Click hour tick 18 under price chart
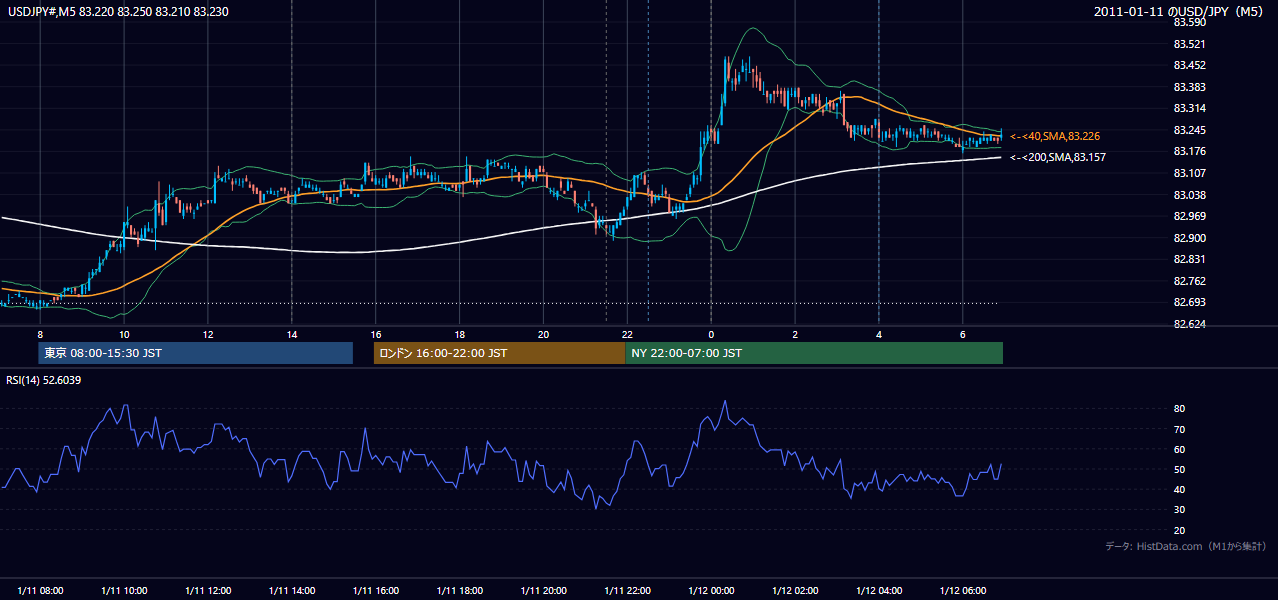This screenshot has width=1278, height=600. point(460,334)
